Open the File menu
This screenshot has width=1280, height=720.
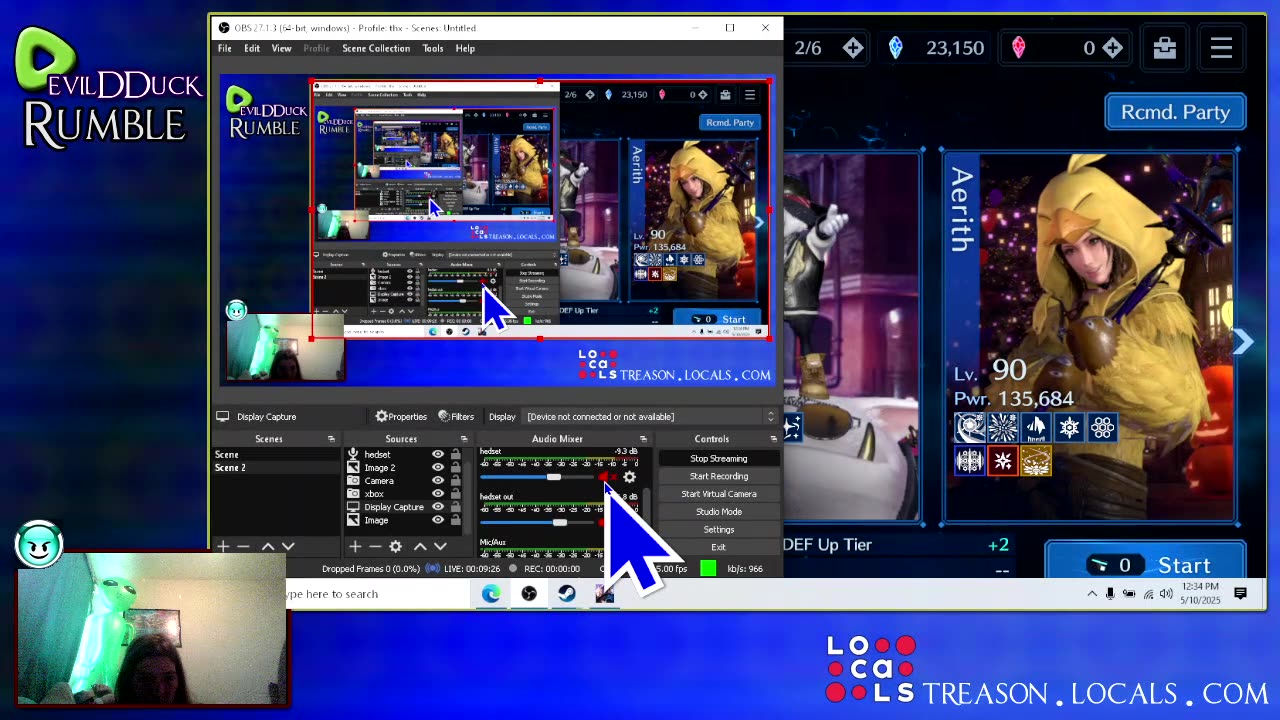[225, 48]
